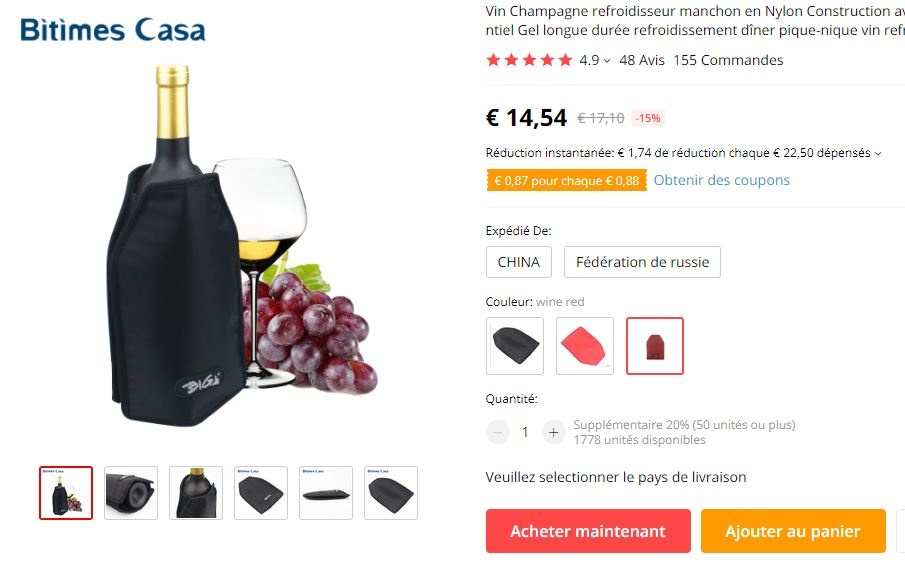Select Fédération de russie shipping origin
905x571 pixels.
[642, 262]
